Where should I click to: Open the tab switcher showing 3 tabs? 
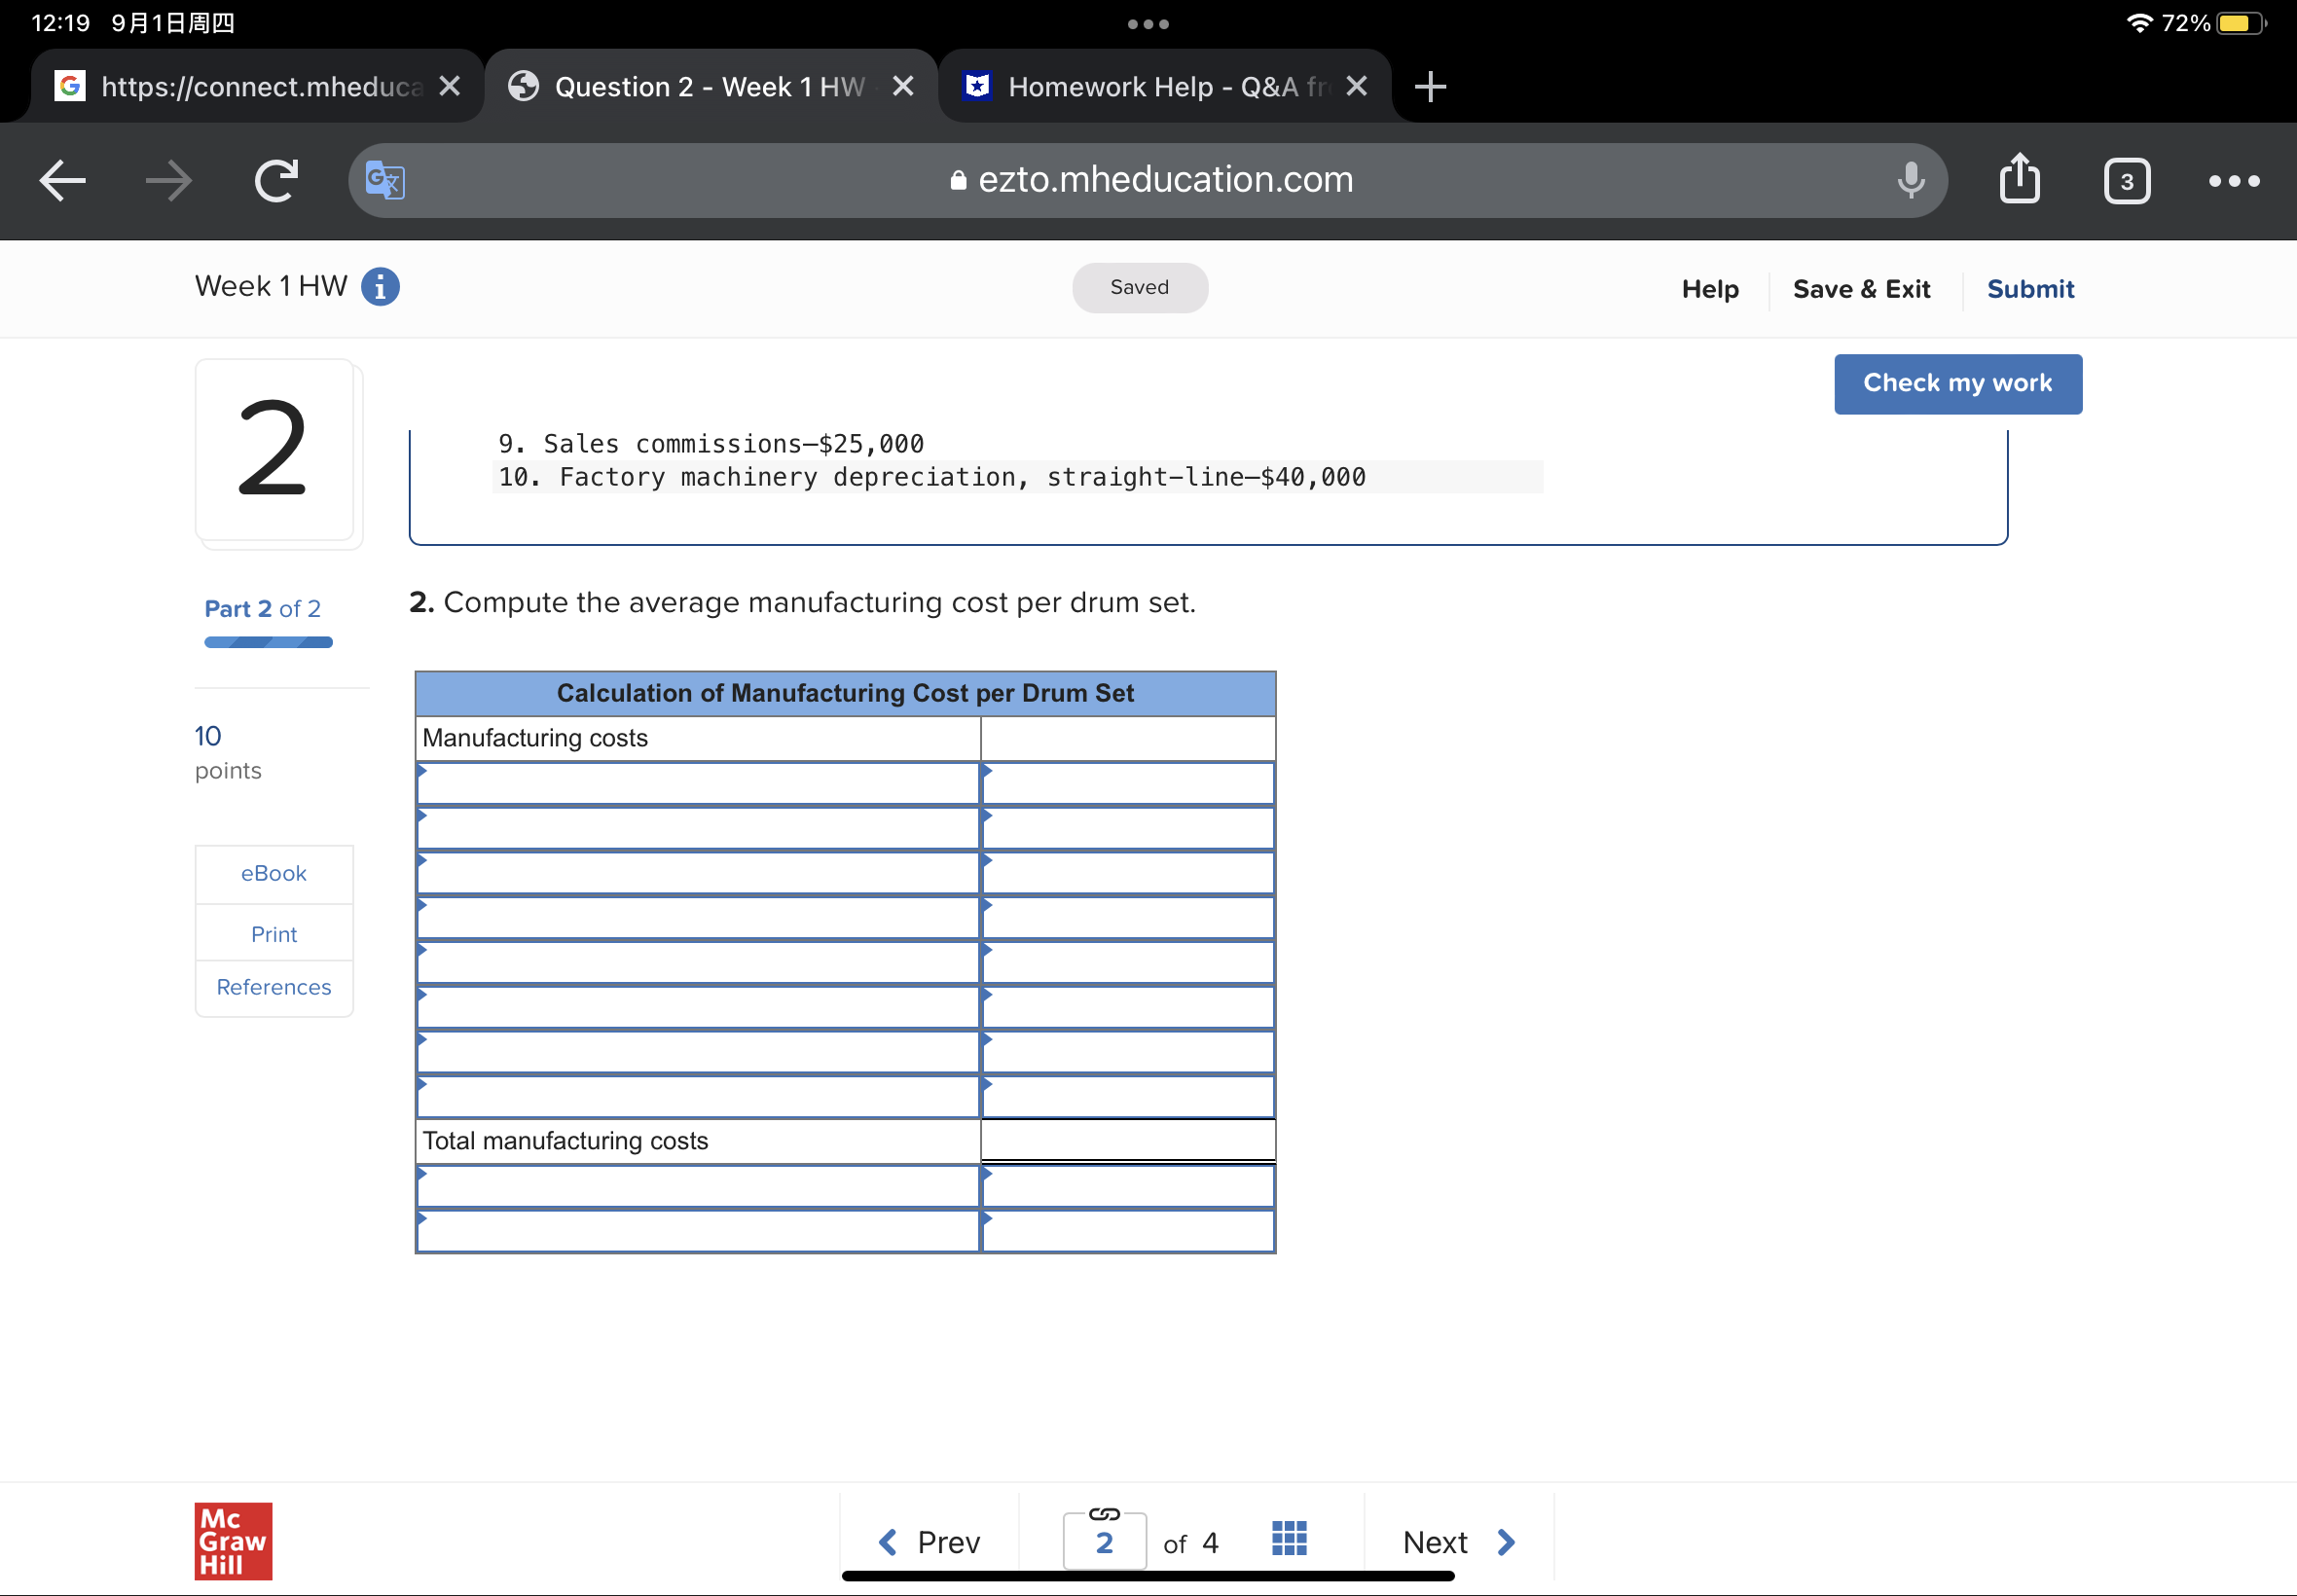pyautogui.click(x=2126, y=181)
